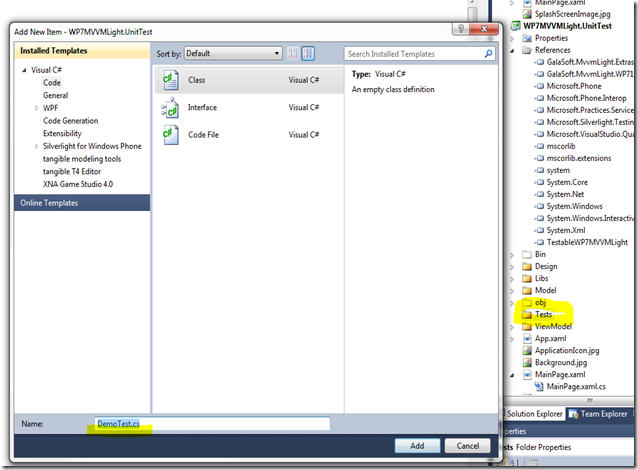The image size is (638, 470).
Task: Select the Code Generation category
Action: [70, 121]
